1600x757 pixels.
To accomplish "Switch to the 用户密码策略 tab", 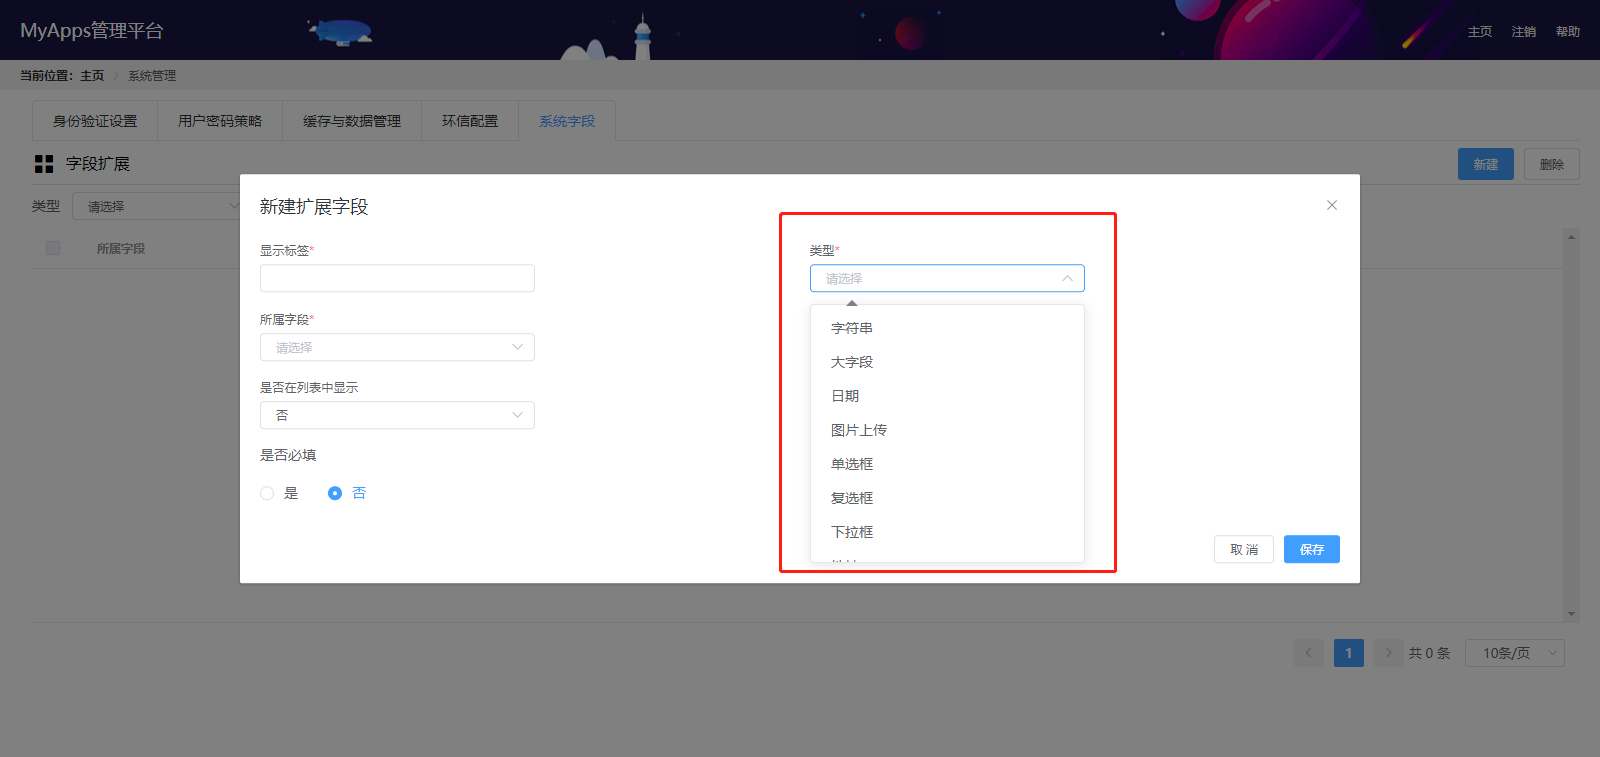I will pos(220,121).
